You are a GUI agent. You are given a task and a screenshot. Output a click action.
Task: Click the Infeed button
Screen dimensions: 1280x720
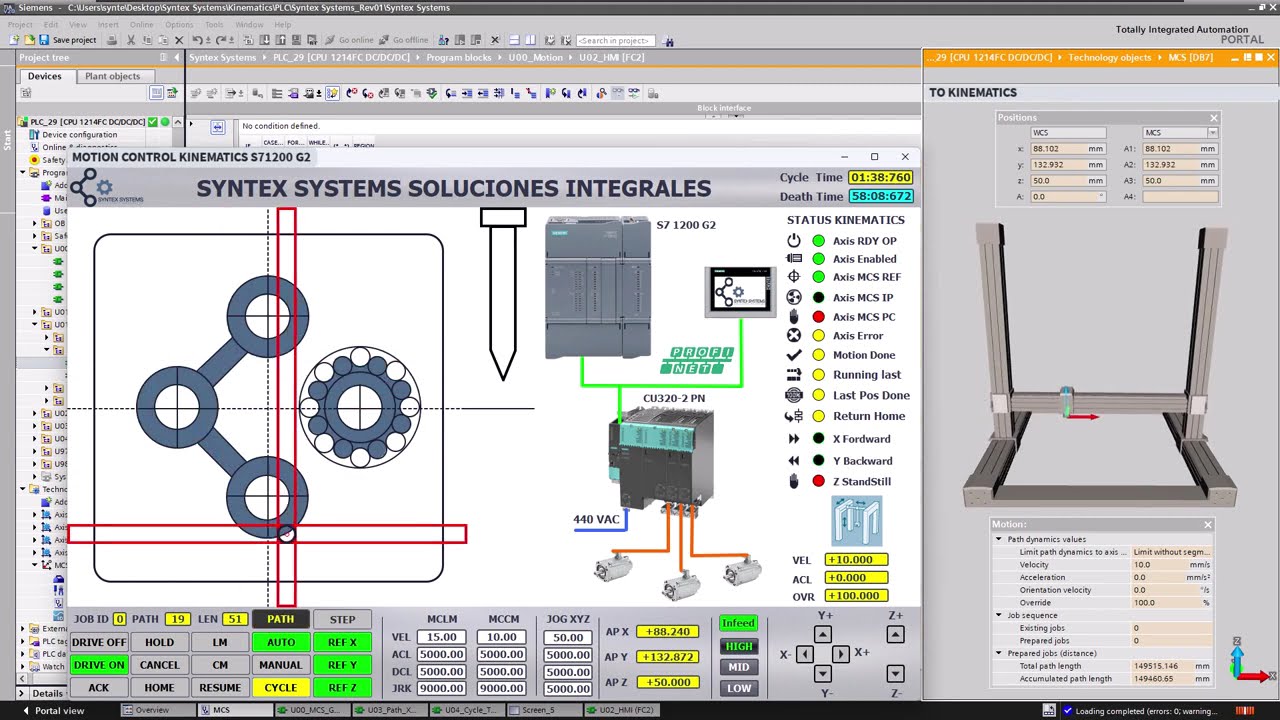tap(738, 623)
